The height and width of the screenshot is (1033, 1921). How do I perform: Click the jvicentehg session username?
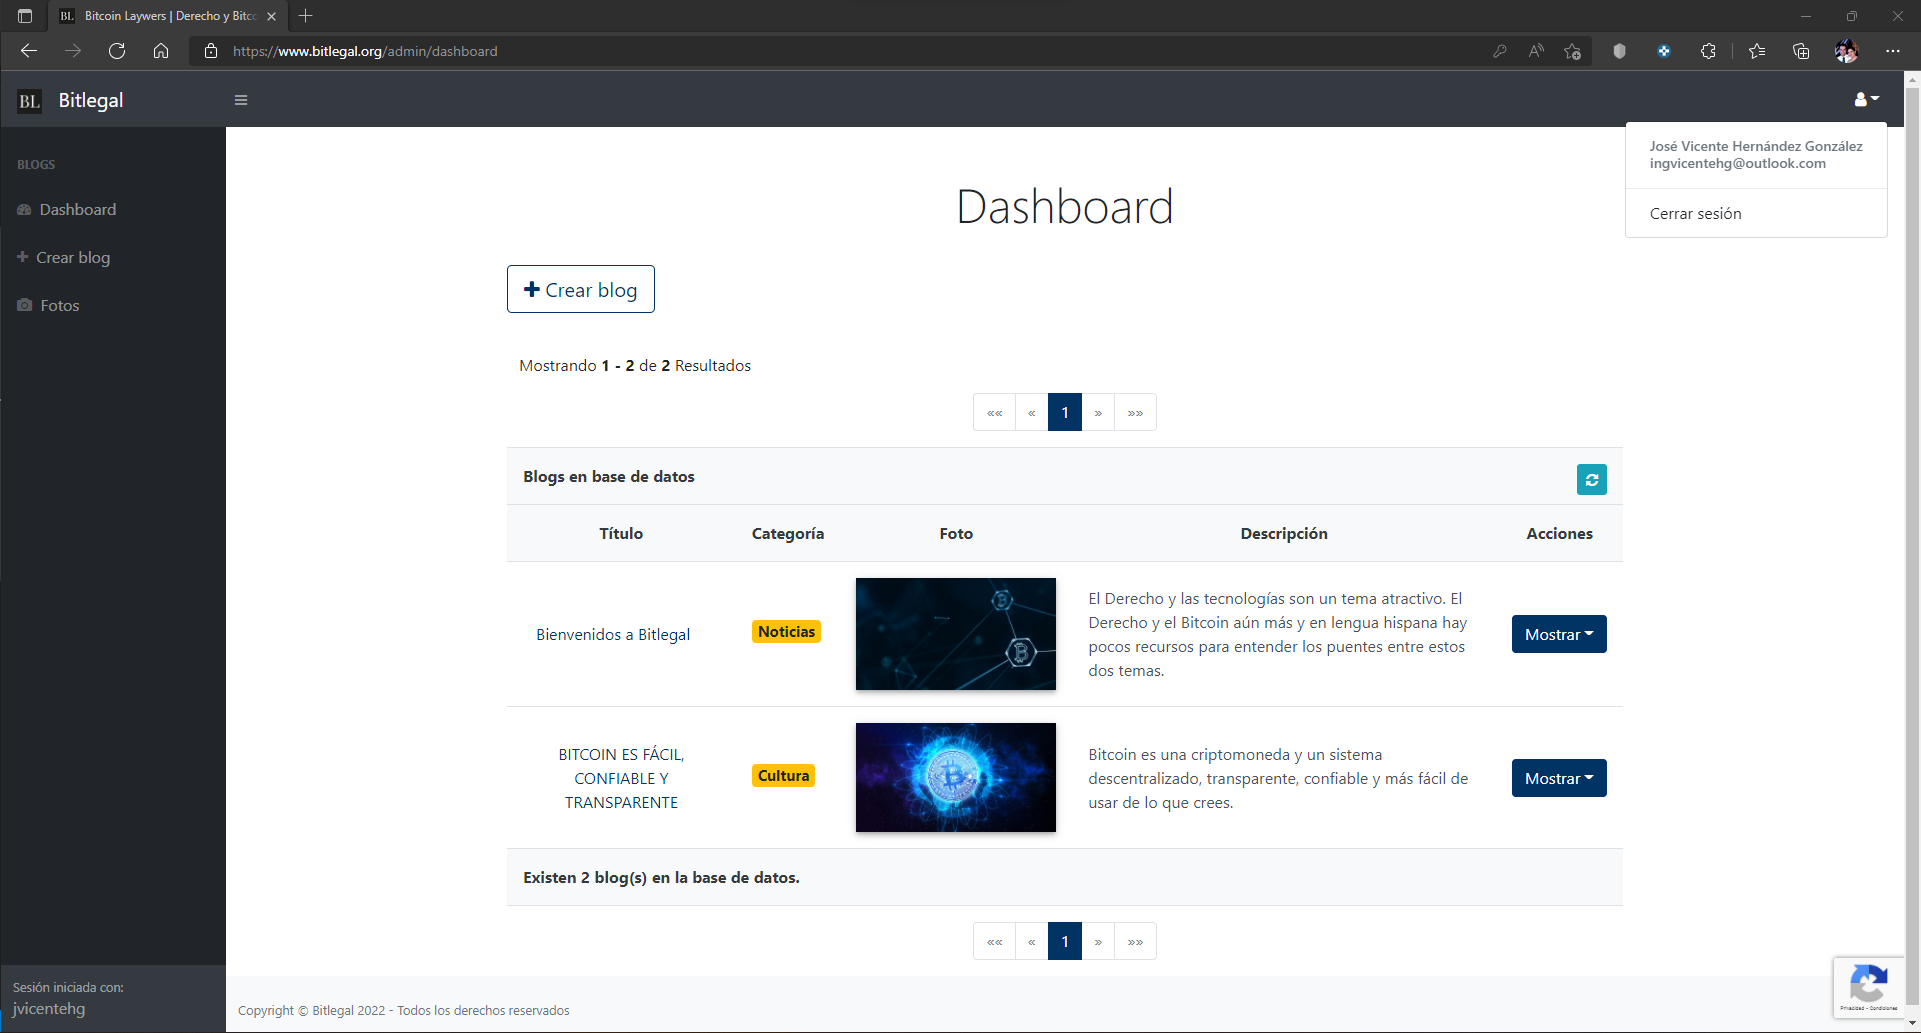[49, 1008]
